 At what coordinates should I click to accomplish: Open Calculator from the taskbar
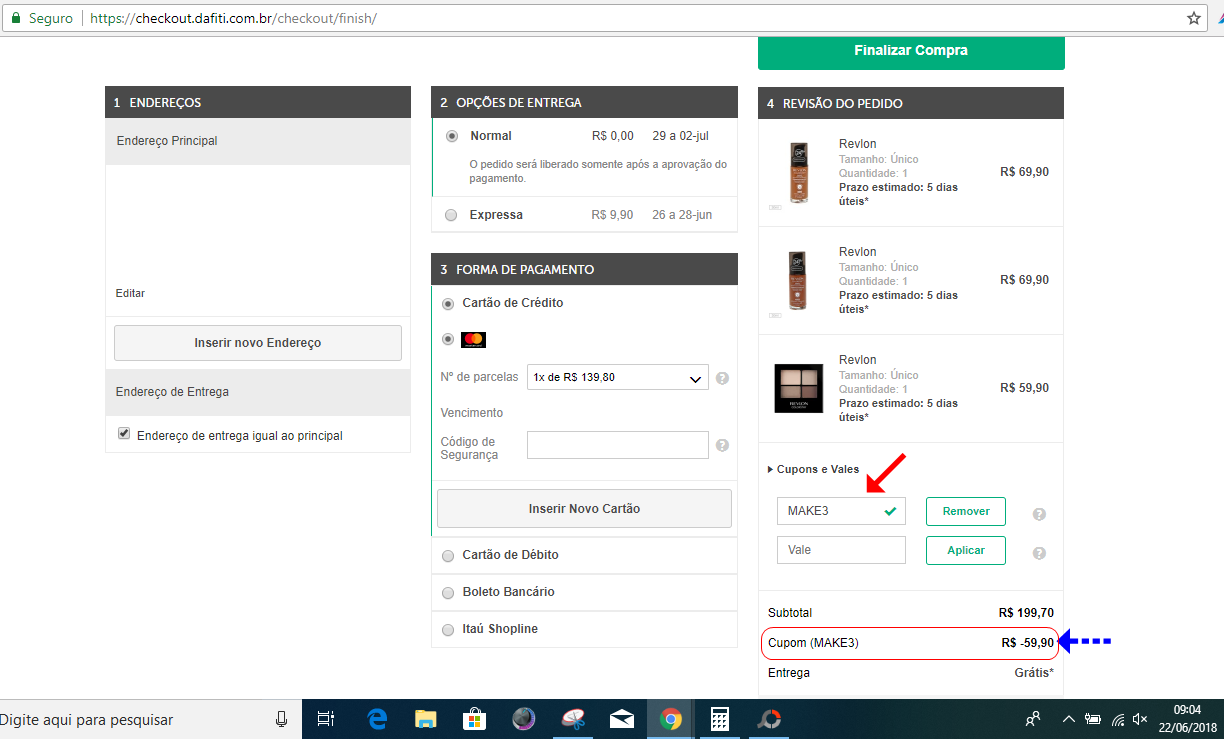coord(719,719)
